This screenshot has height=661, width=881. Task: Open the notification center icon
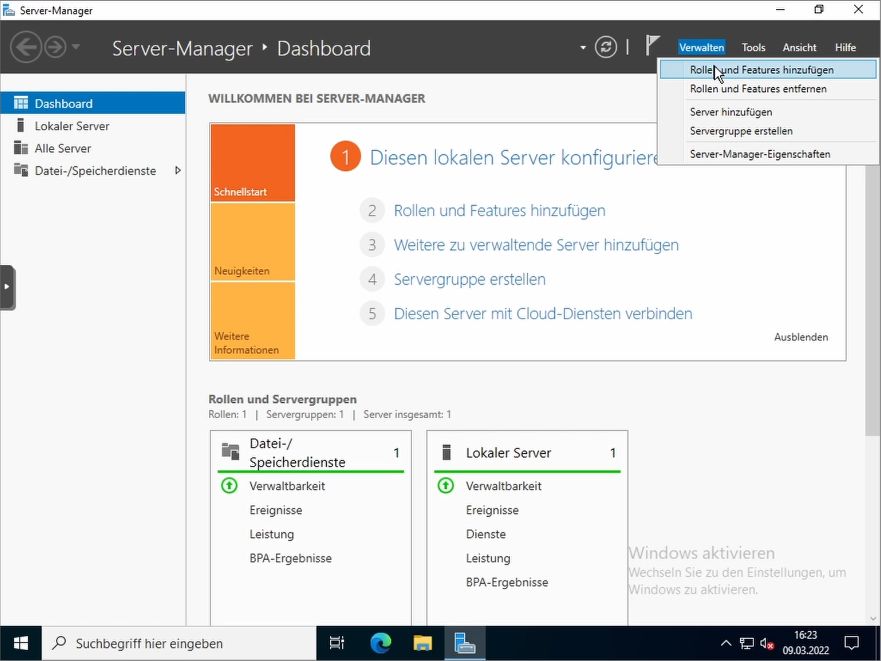point(852,643)
